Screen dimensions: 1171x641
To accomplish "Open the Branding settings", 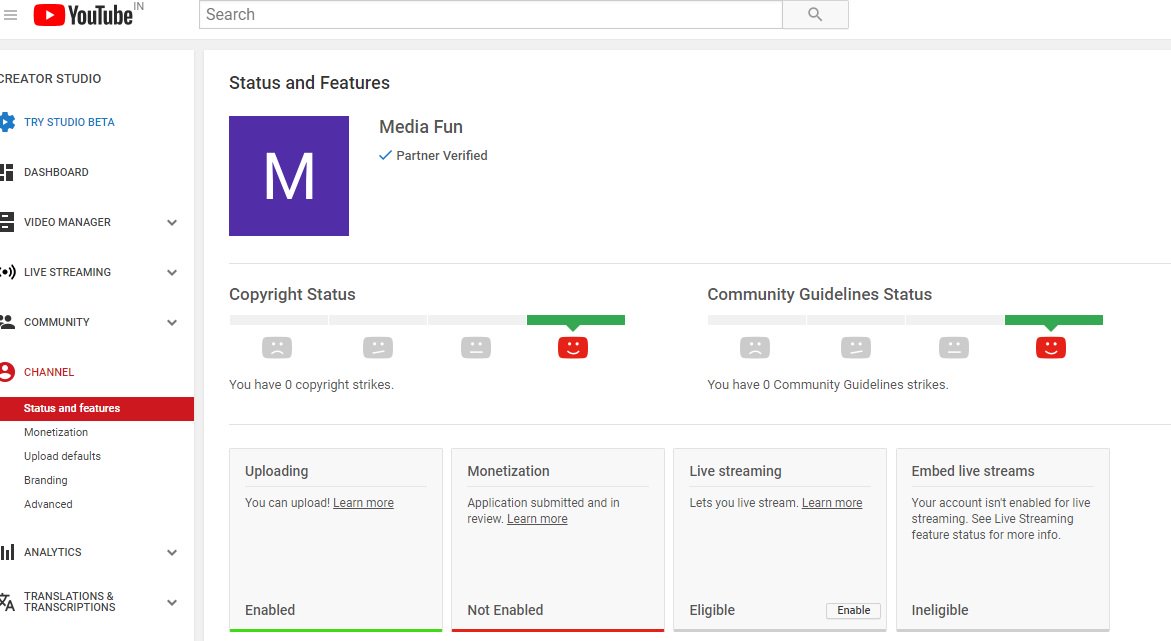I will coord(46,480).
